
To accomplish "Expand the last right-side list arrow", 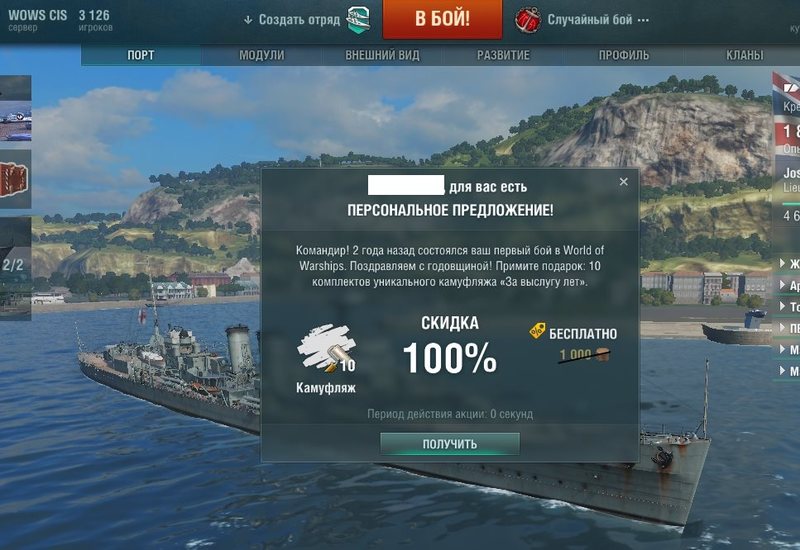I will click(x=783, y=370).
